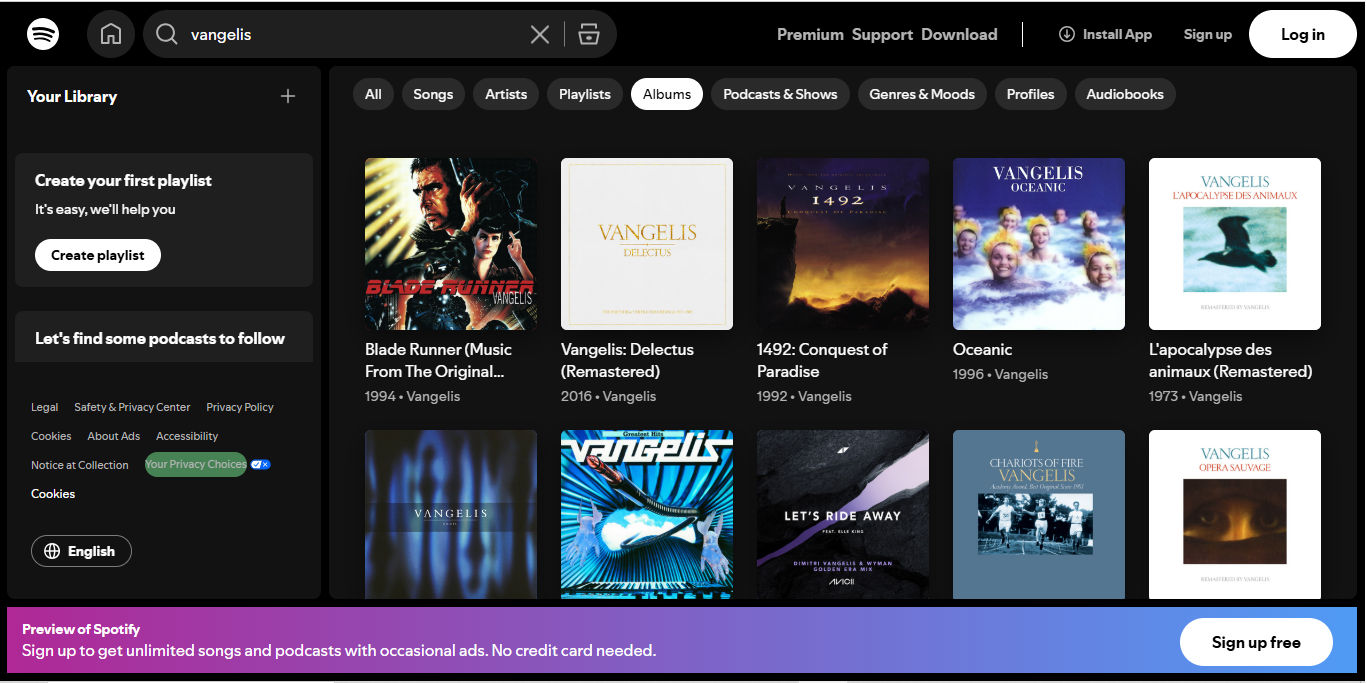Open Browse using the icon beside search
1367x683 pixels.
pos(589,33)
